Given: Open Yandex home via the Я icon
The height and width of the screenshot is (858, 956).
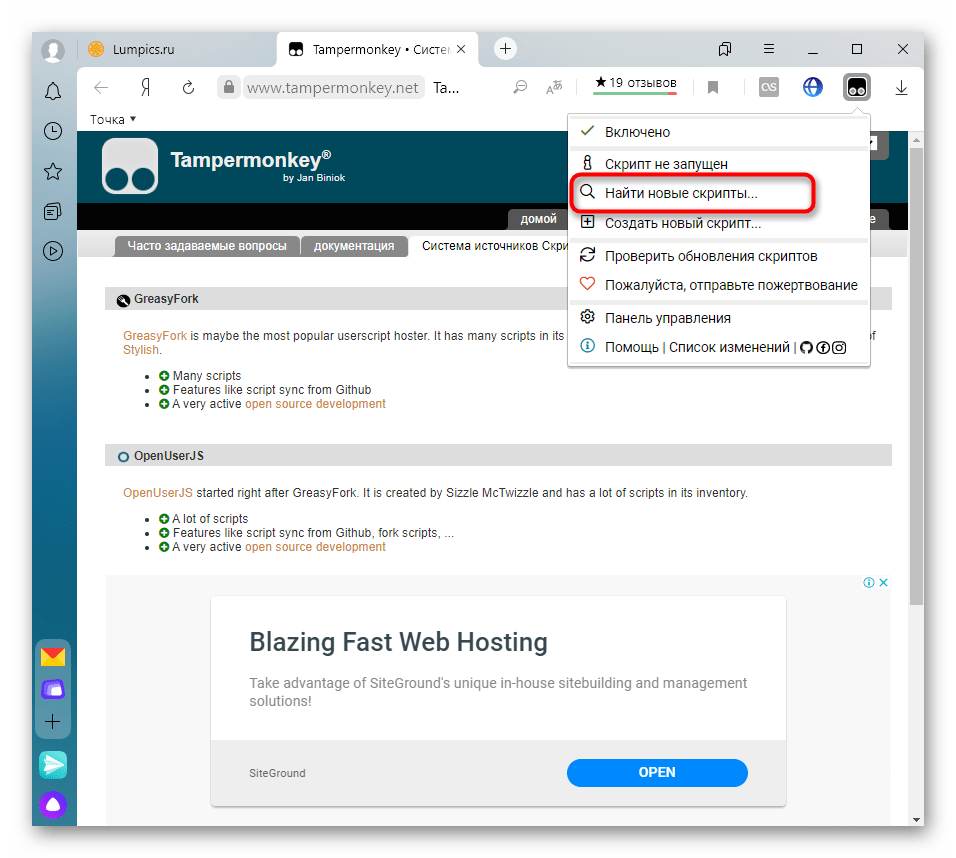Looking at the screenshot, I should pos(145,88).
